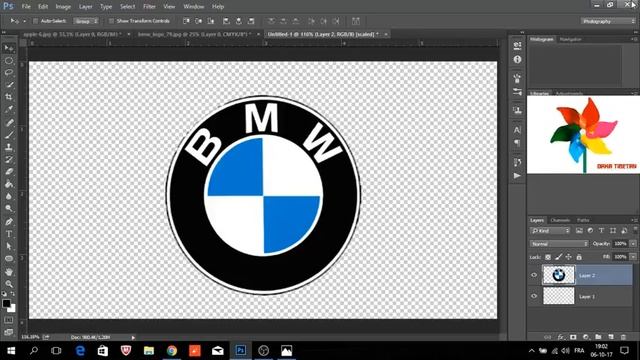Select the Eraser tool
The width and height of the screenshot is (640, 360).
point(9,172)
